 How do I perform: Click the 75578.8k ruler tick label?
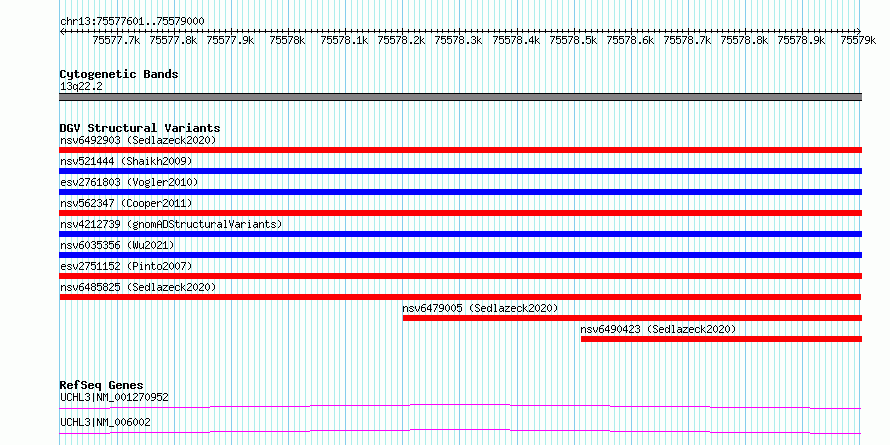(x=745, y=40)
